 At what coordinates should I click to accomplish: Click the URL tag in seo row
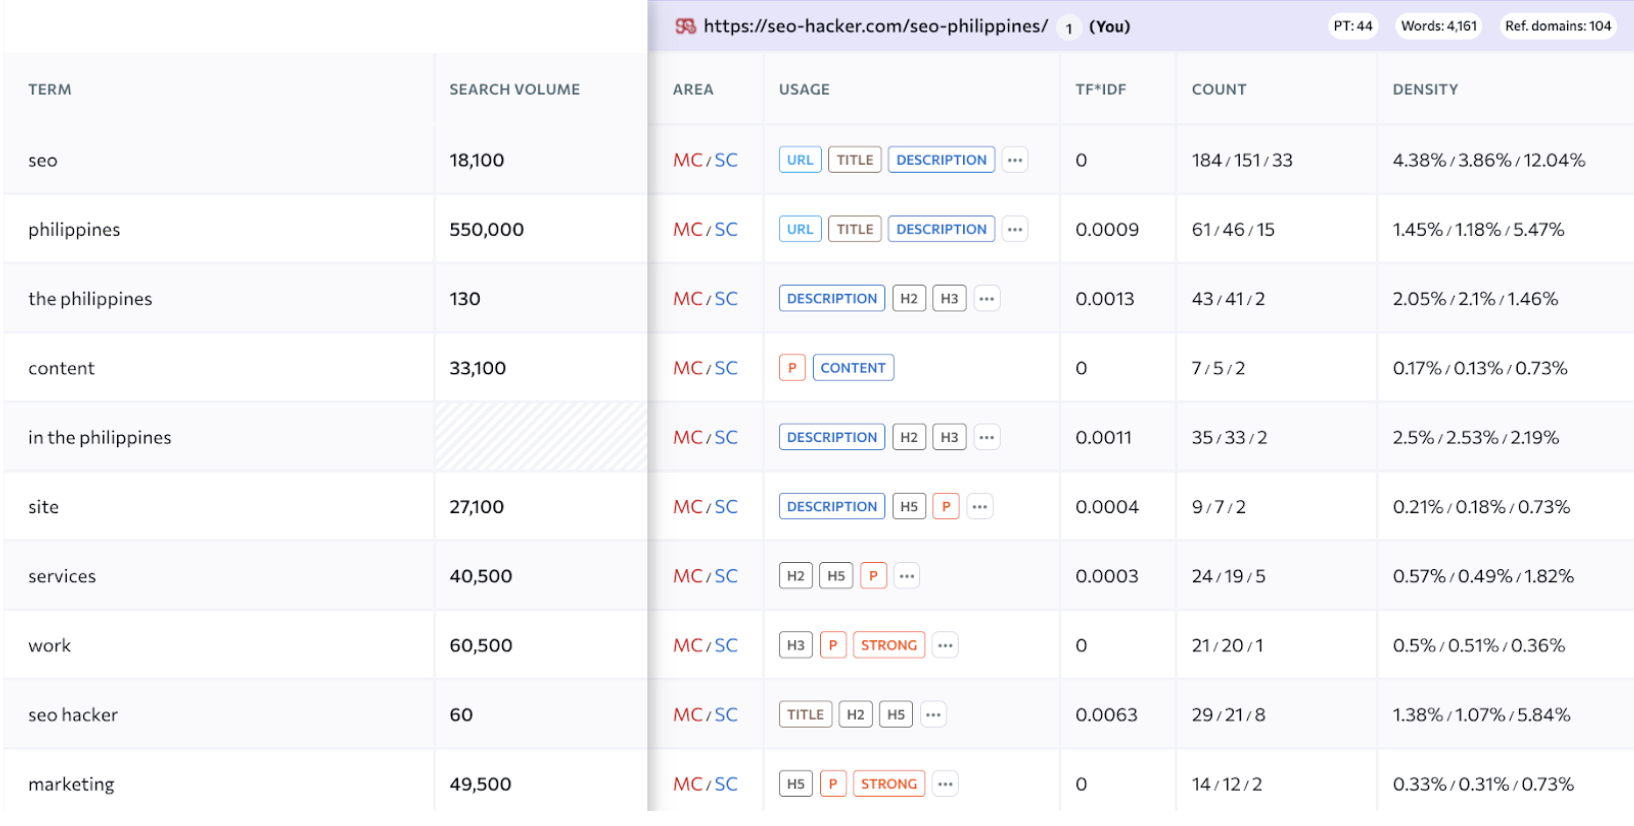800,160
